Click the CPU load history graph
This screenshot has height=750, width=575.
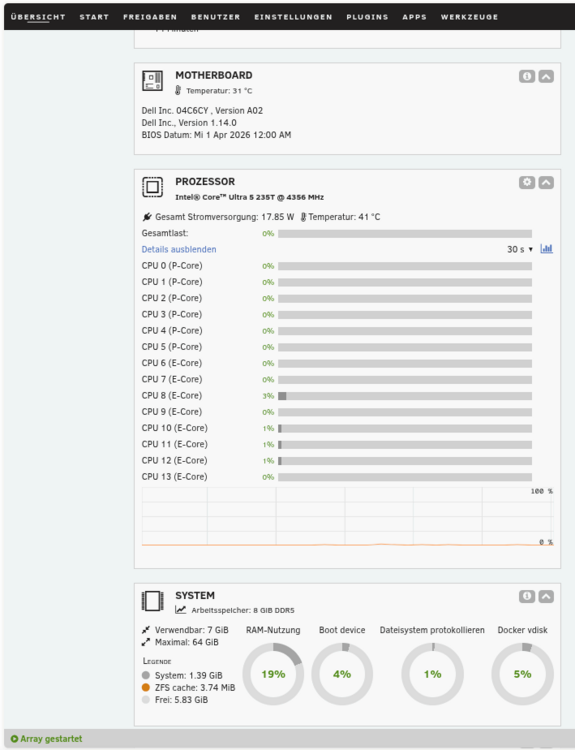point(347,517)
